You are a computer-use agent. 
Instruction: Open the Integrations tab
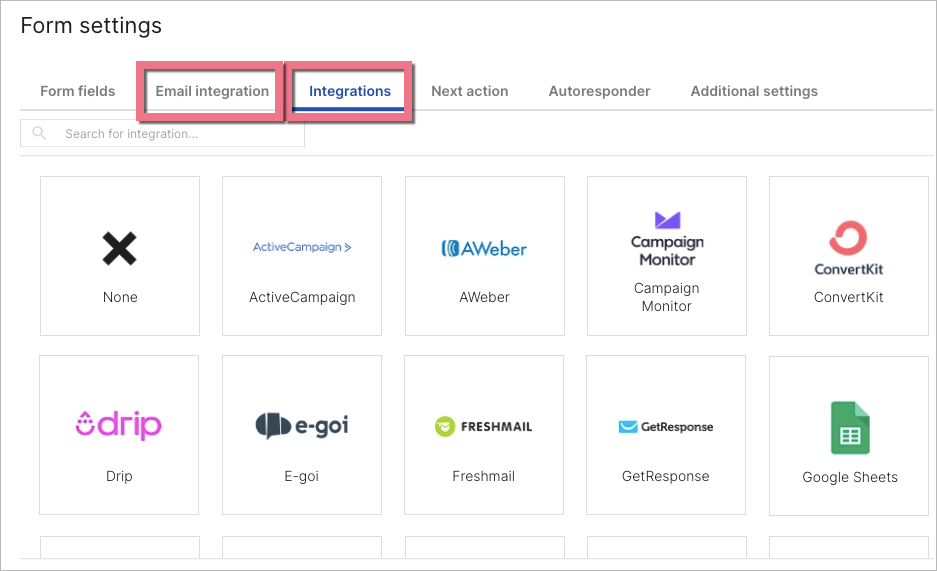coord(350,91)
